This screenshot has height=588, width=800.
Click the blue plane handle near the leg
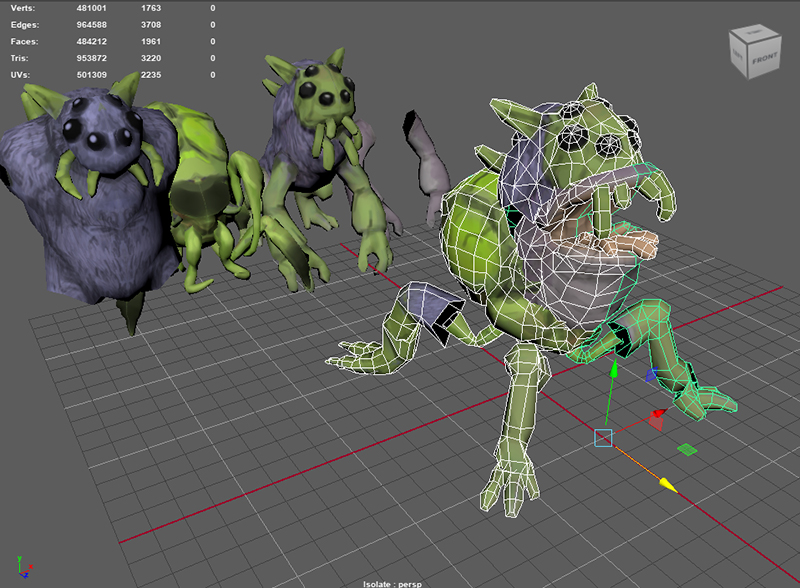coord(652,377)
